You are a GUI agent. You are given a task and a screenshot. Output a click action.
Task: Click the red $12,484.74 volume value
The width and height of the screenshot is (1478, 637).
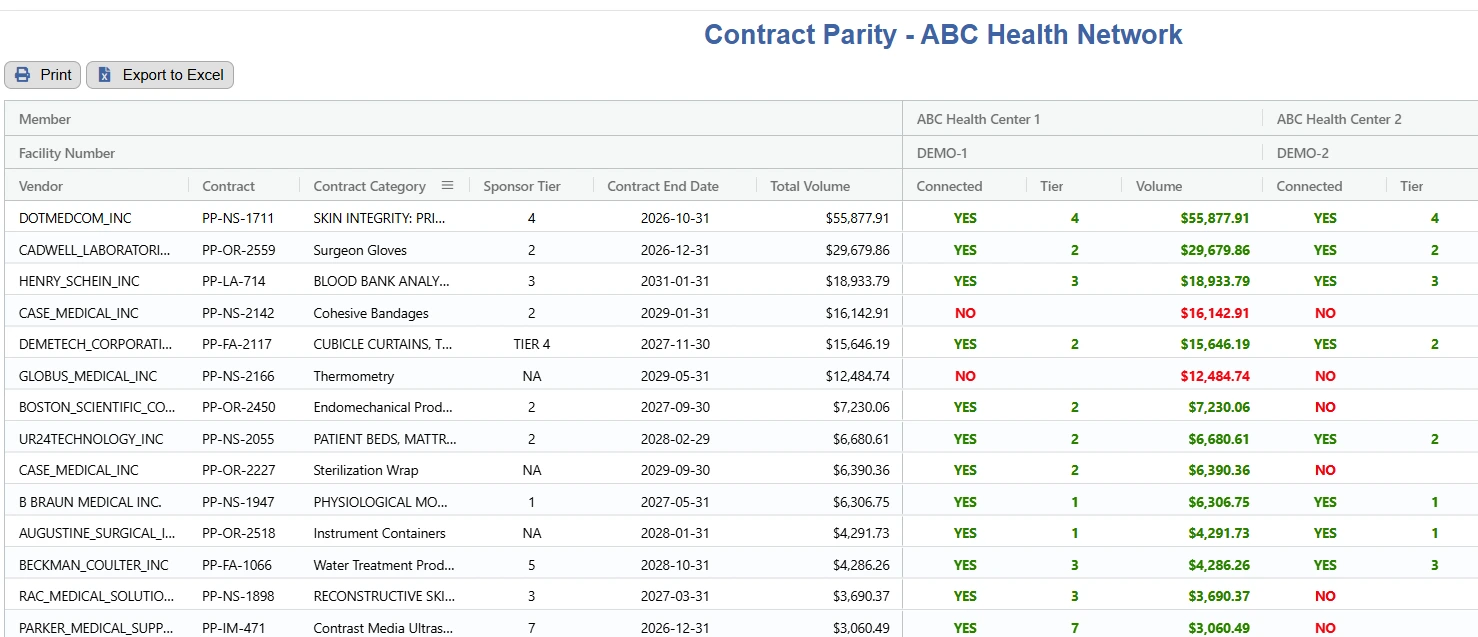tap(1215, 376)
